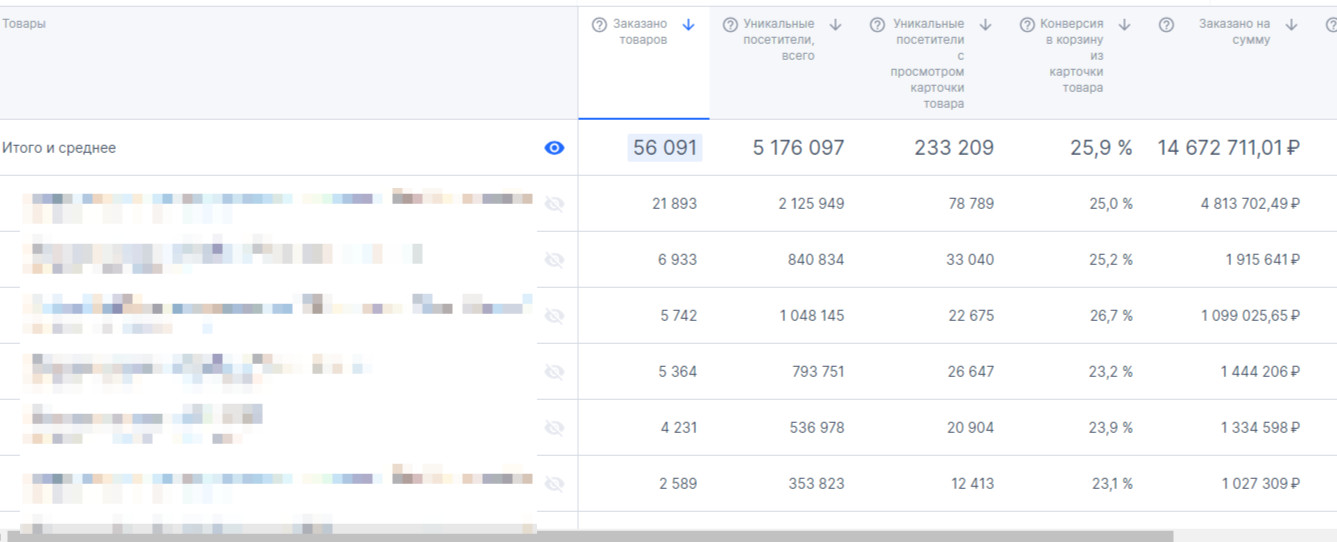Click ordered items cell 5 742
Screen dimensions: 1337x542
click(x=678, y=316)
